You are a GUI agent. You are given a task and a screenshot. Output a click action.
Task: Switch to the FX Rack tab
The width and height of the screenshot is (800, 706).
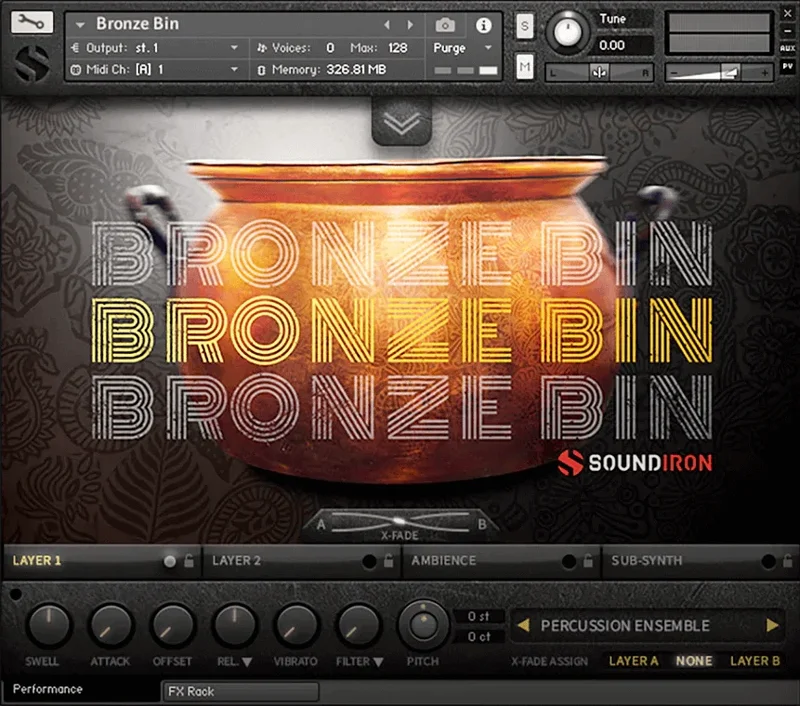(240, 692)
